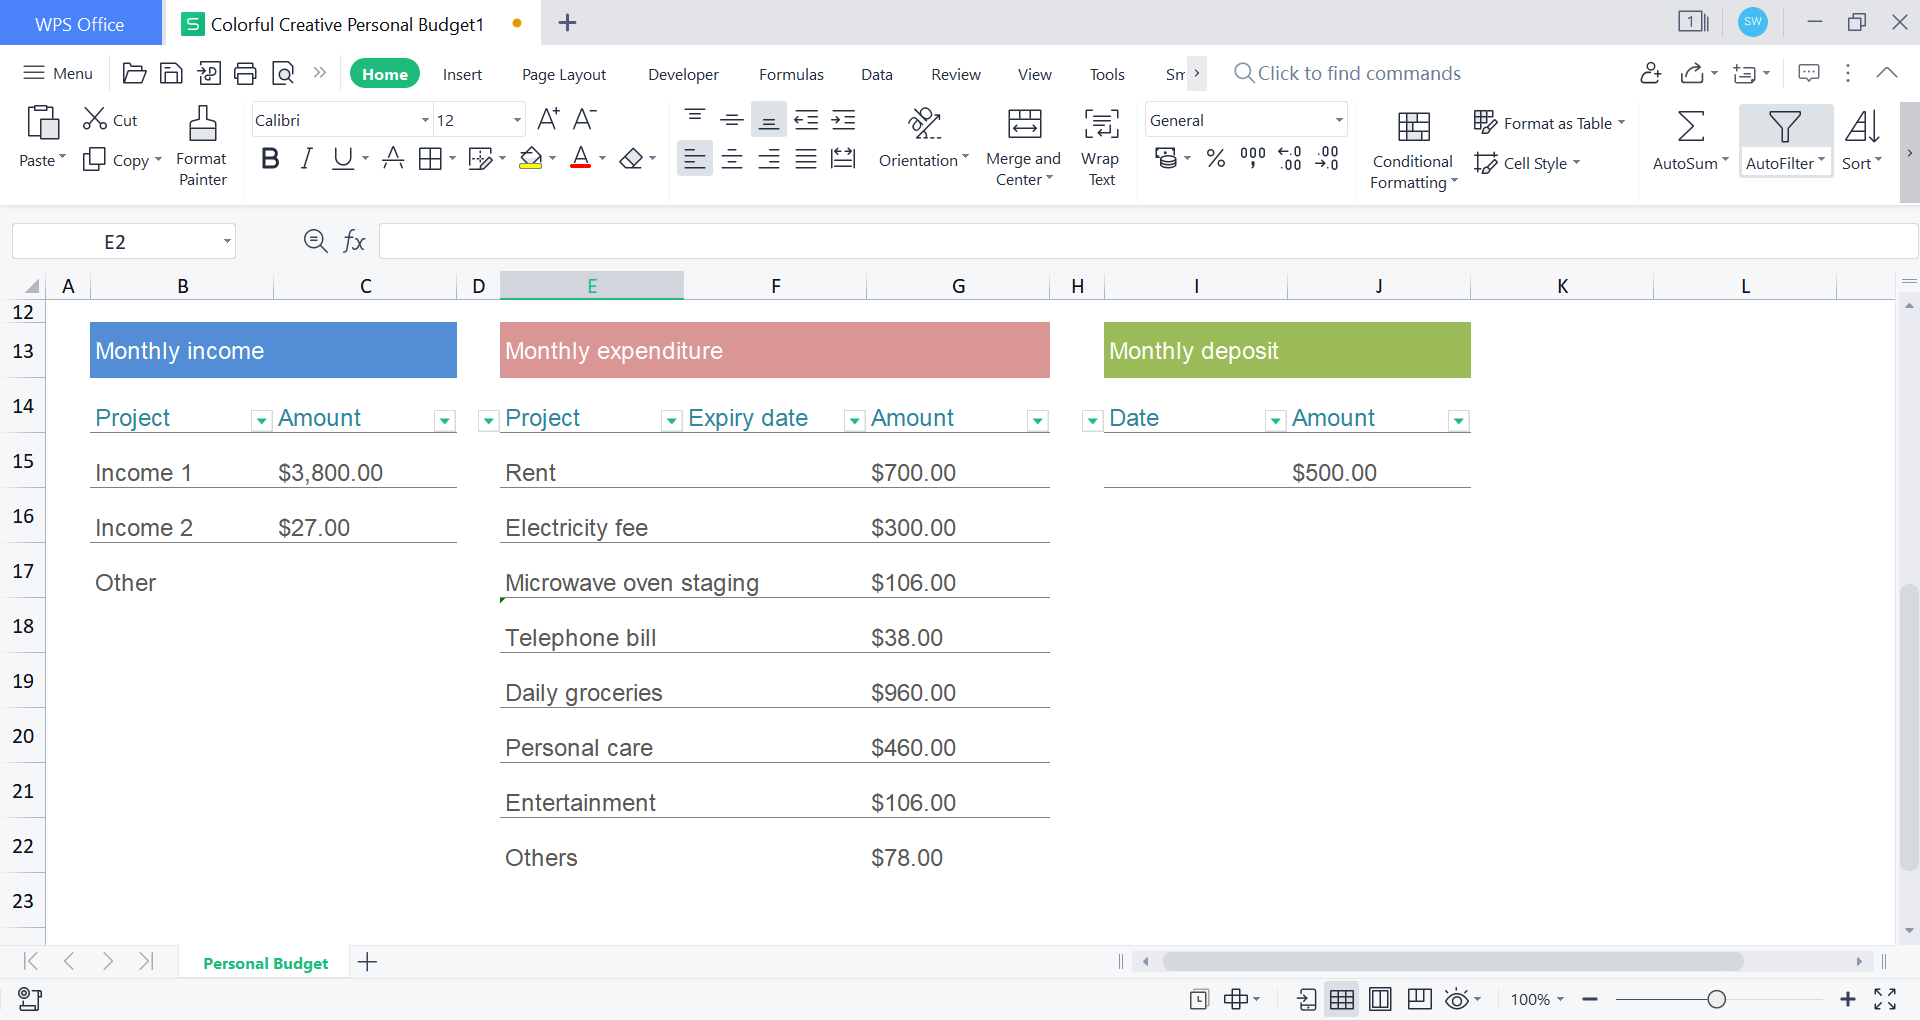The height and width of the screenshot is (1020, 1920).
Task: Click the Menu button
Action: pyautogui.click(x=58, y=73)
